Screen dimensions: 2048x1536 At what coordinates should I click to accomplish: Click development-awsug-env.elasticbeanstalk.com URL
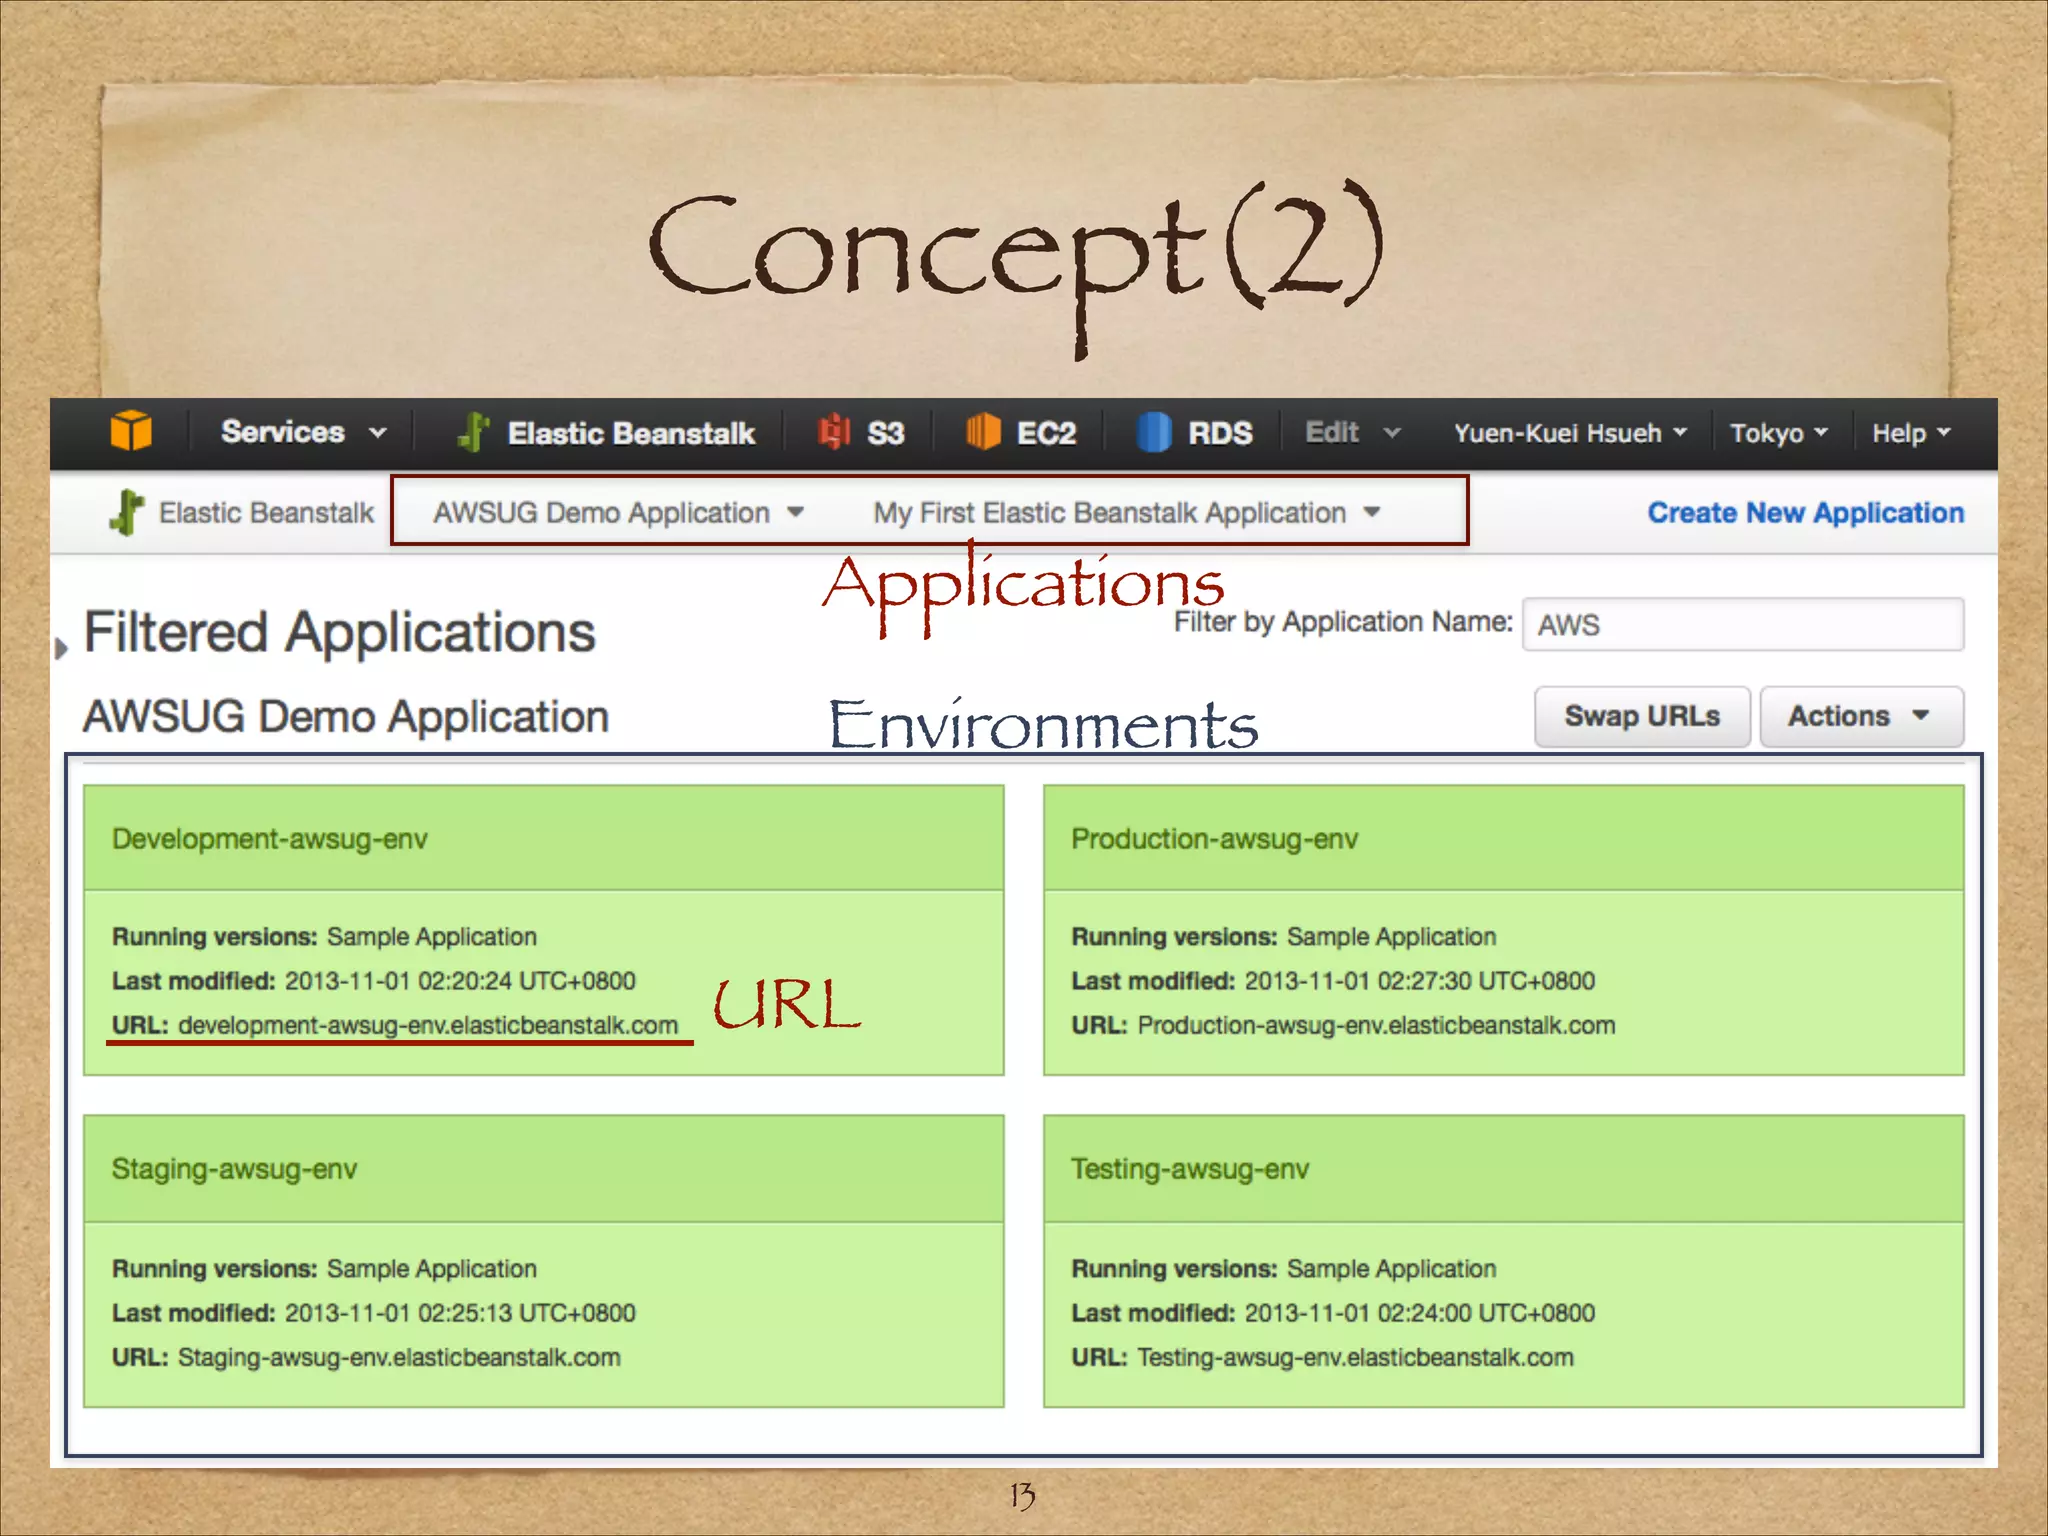pyautogui.click(x=428, y=1025)
